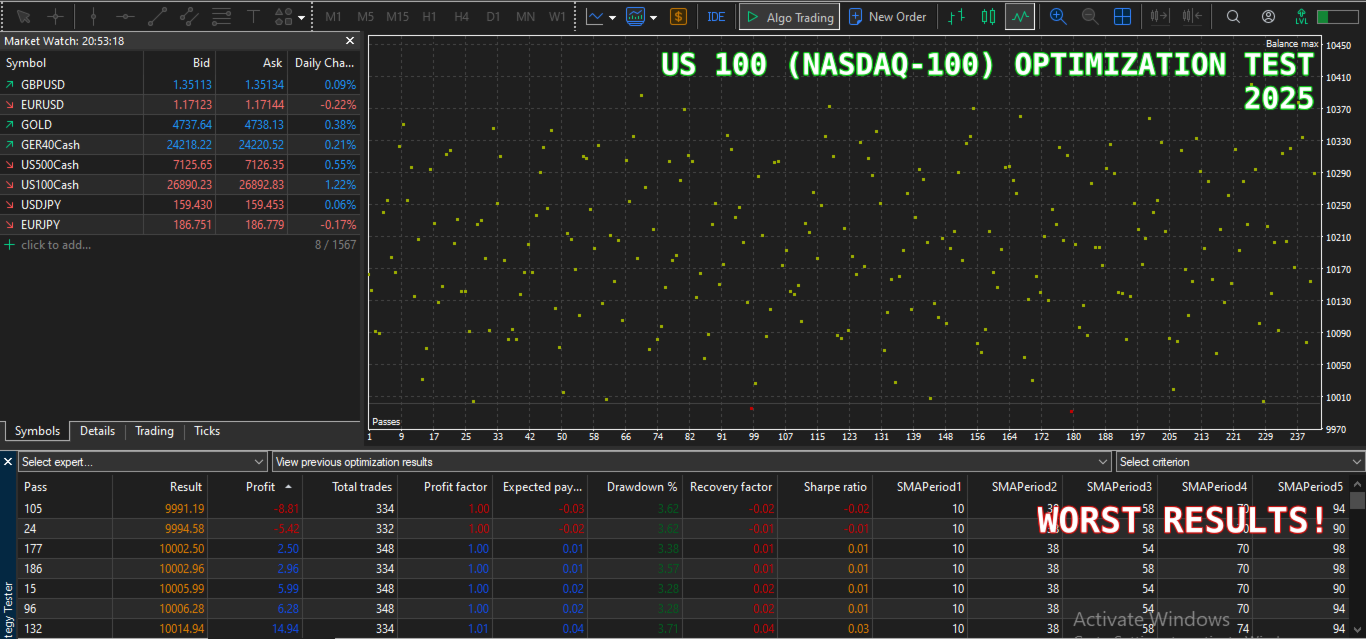Select the W1 weekly timeframe
This screenshot has height=639, width=1366.
point(557,17)
